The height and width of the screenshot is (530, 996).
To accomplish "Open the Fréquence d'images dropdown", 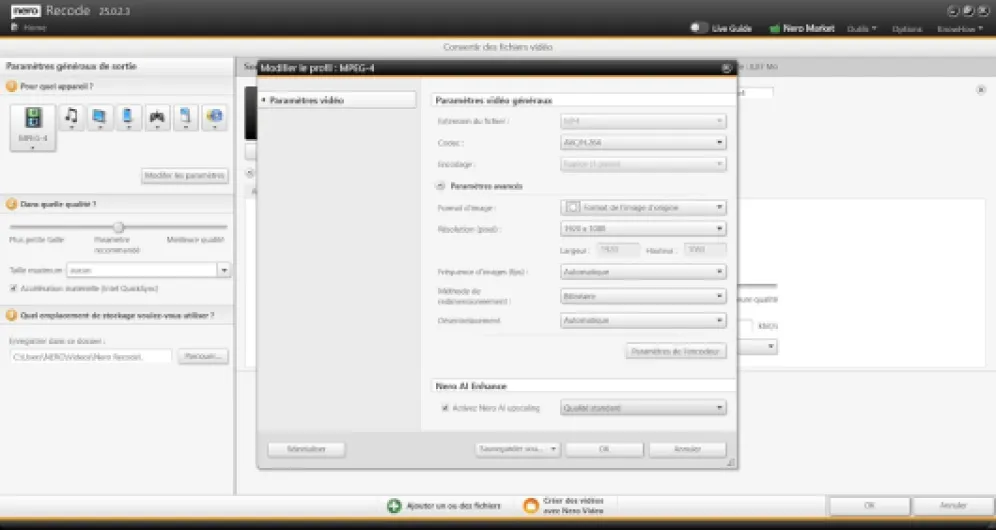I will (643, 272).
